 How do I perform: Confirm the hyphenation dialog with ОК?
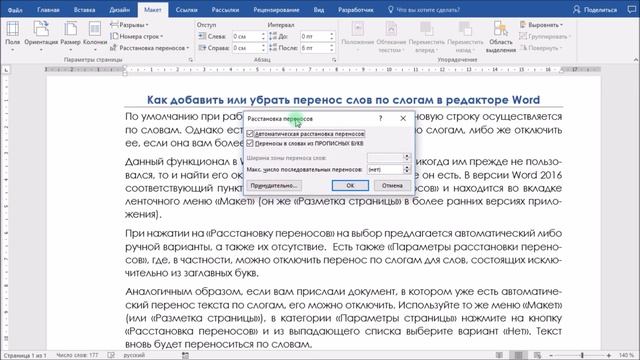point(350,186)
